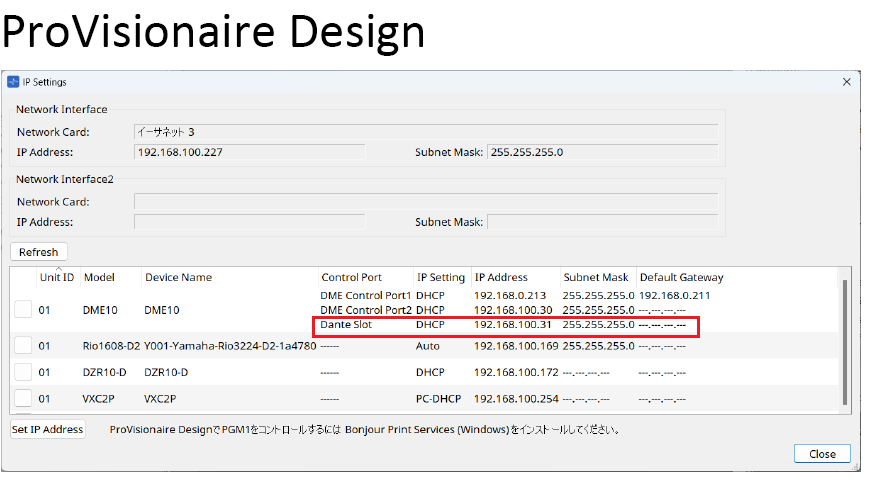Click the Bonjour Print Services notice text
Image resolution: width=877 pixels, height=493 pixels.
[x=365, y=429]
